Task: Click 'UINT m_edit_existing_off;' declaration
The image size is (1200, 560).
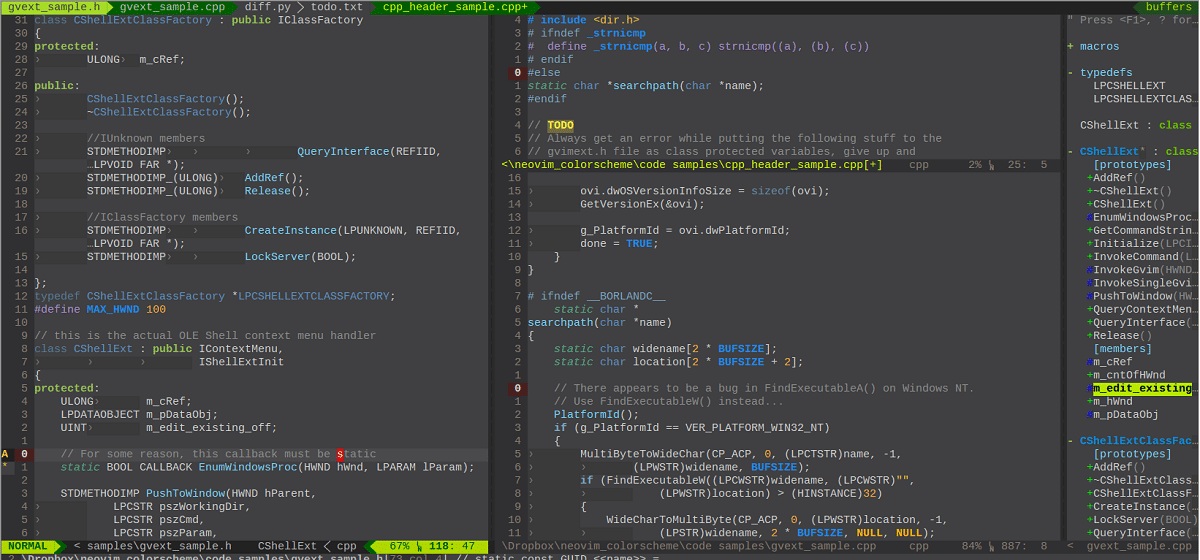Action: tap(168, 427)
